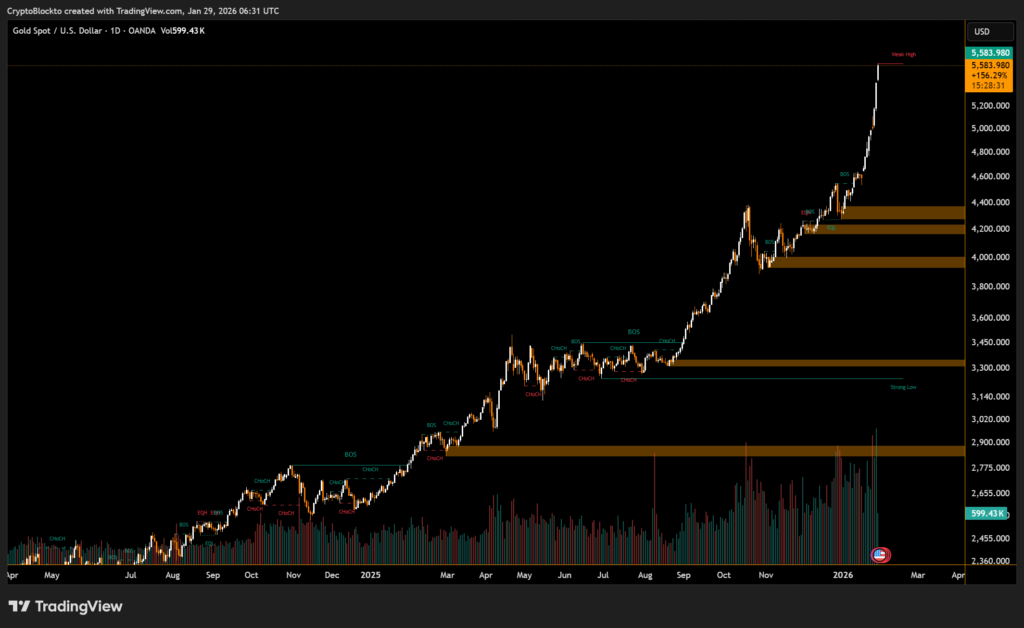Click the Vol 599.43K legend value
Screen dimensions: 1024x628
coord(184,31)
